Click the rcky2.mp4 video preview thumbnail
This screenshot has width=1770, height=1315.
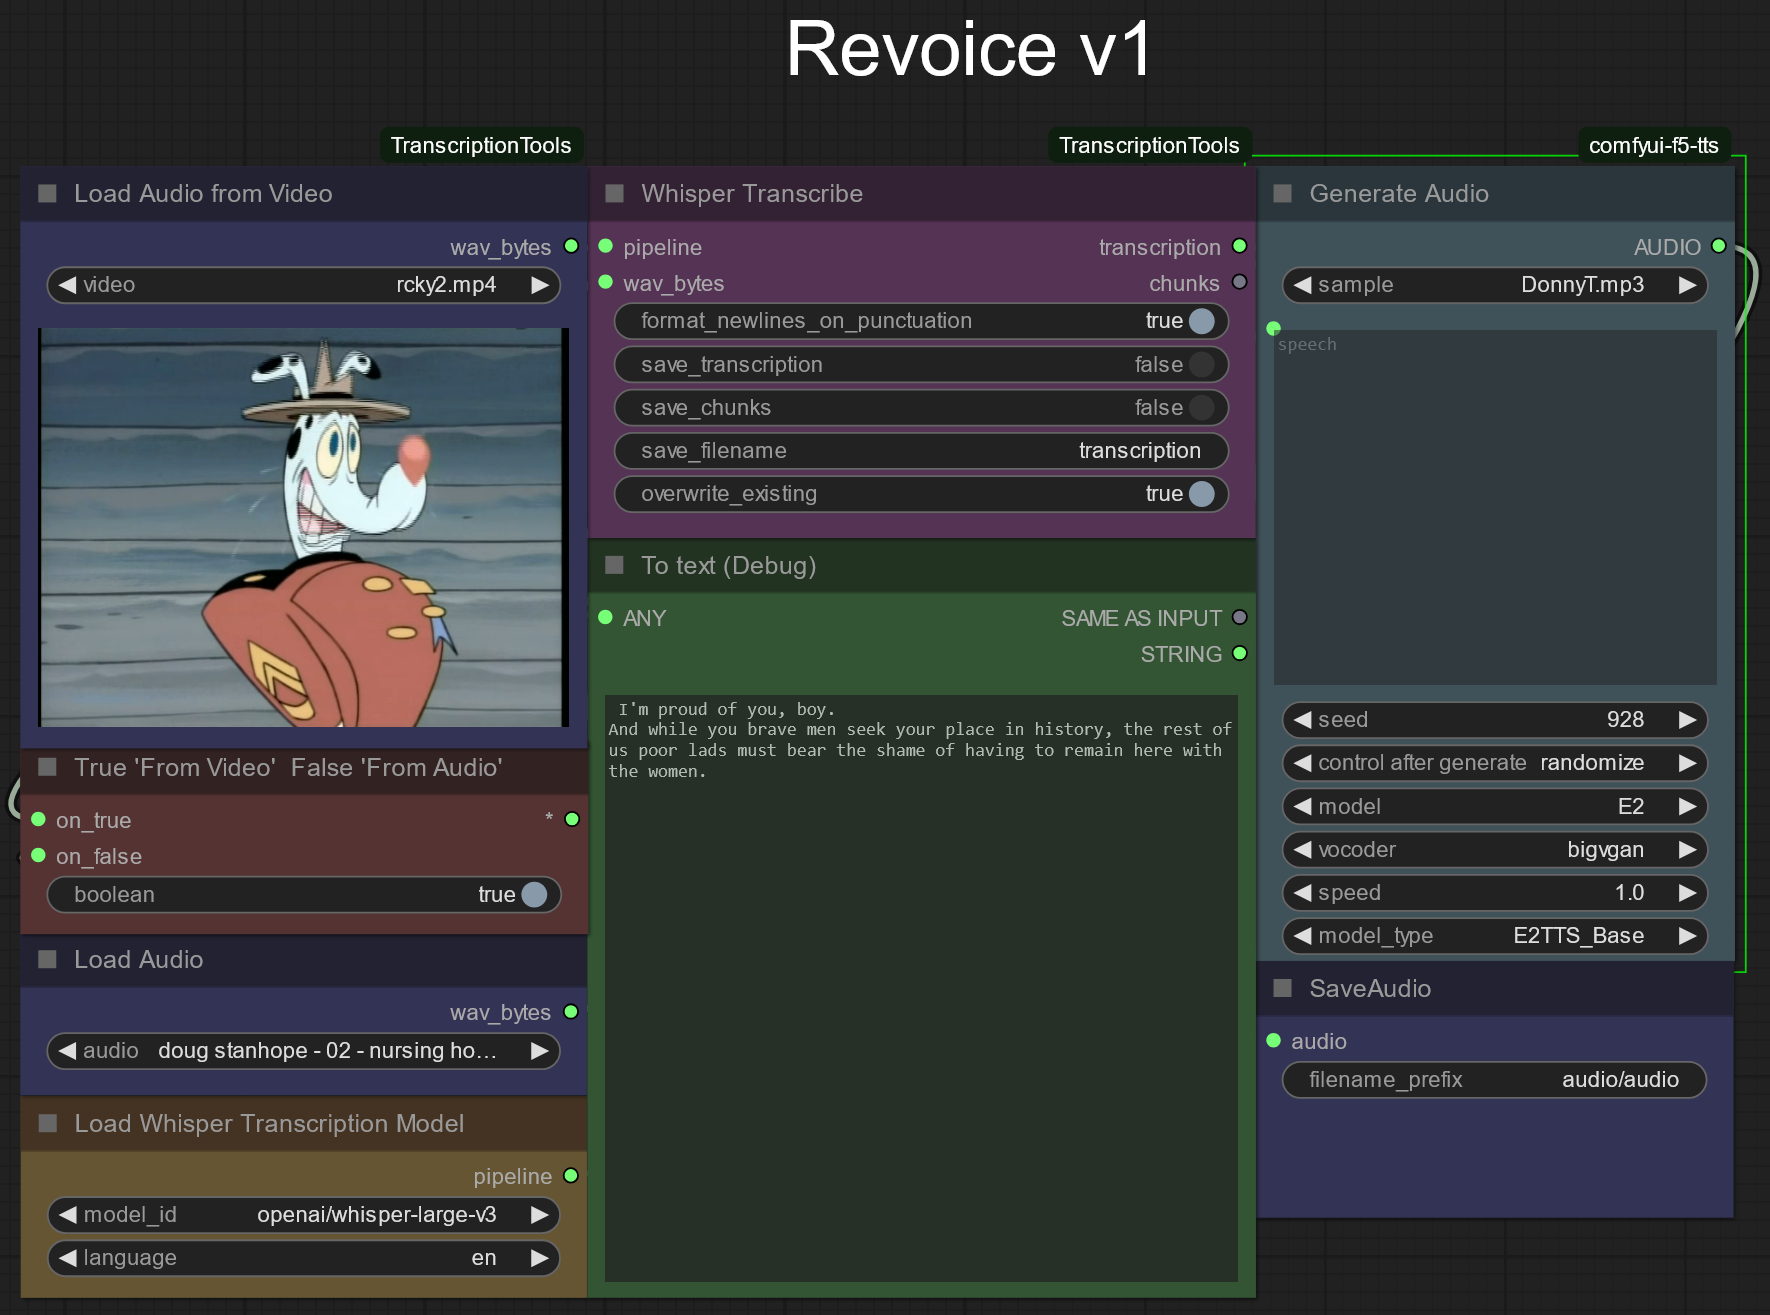click(x=303, y=527)
